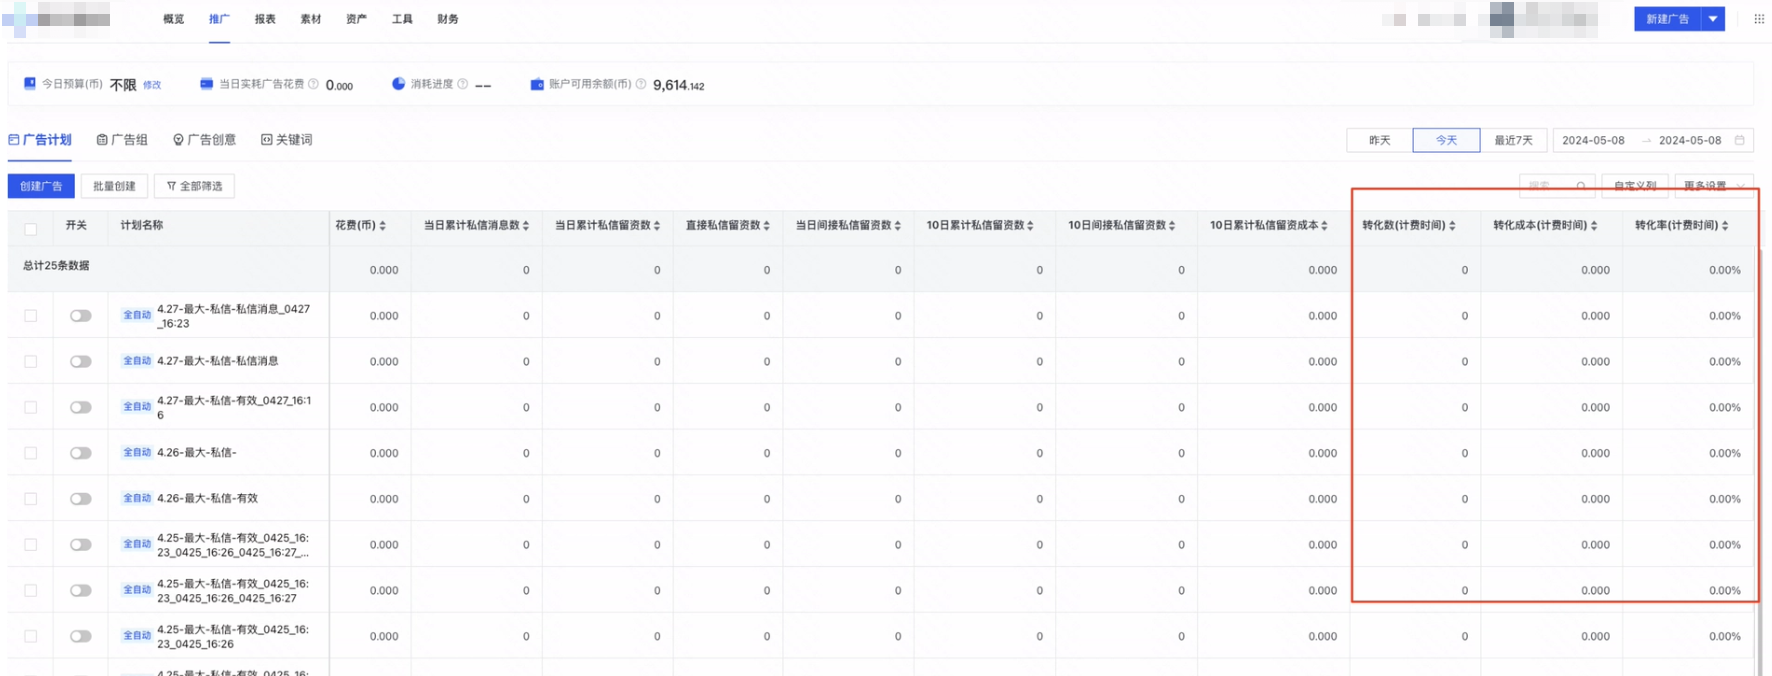Viewport: 1772px width, 676px height.
Task: Sort by 转化率(计费时间) column arrows
Action: [x=1725, y=226]
